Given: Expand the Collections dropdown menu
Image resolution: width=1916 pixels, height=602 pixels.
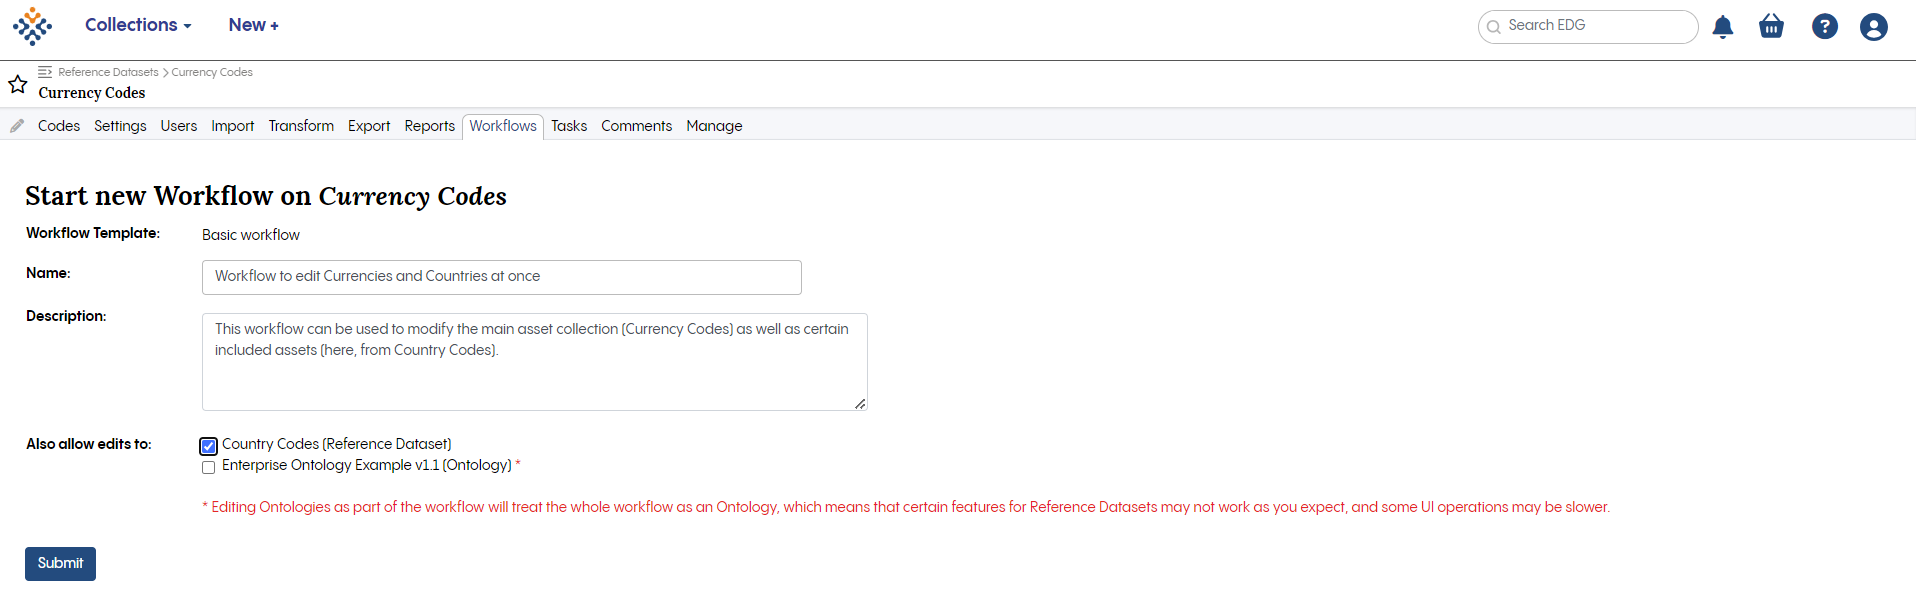Looking at the screenshot, I should point(138,25).
